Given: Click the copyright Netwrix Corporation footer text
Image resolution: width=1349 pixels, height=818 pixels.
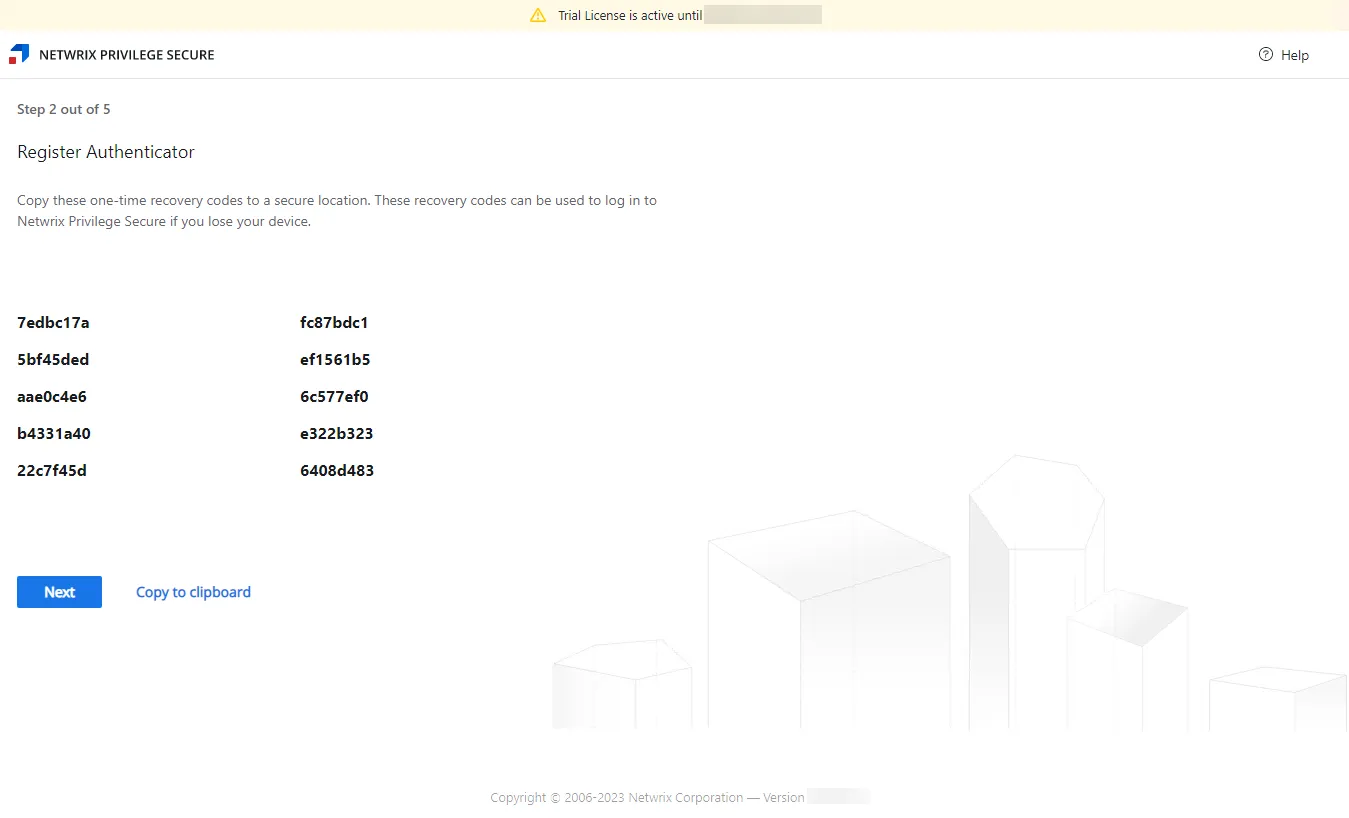Looking at the screenshot, I should [647, 798].
